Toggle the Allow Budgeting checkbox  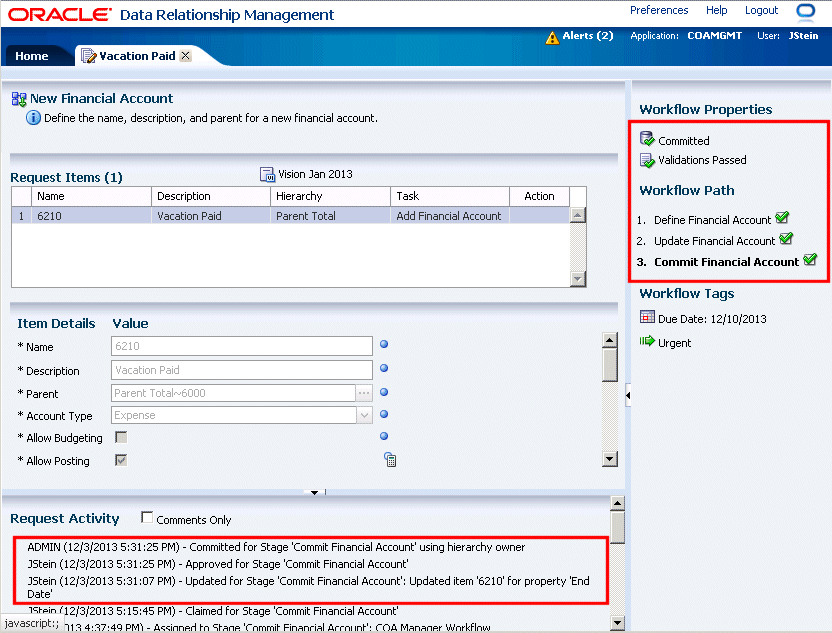click(121, 437)
